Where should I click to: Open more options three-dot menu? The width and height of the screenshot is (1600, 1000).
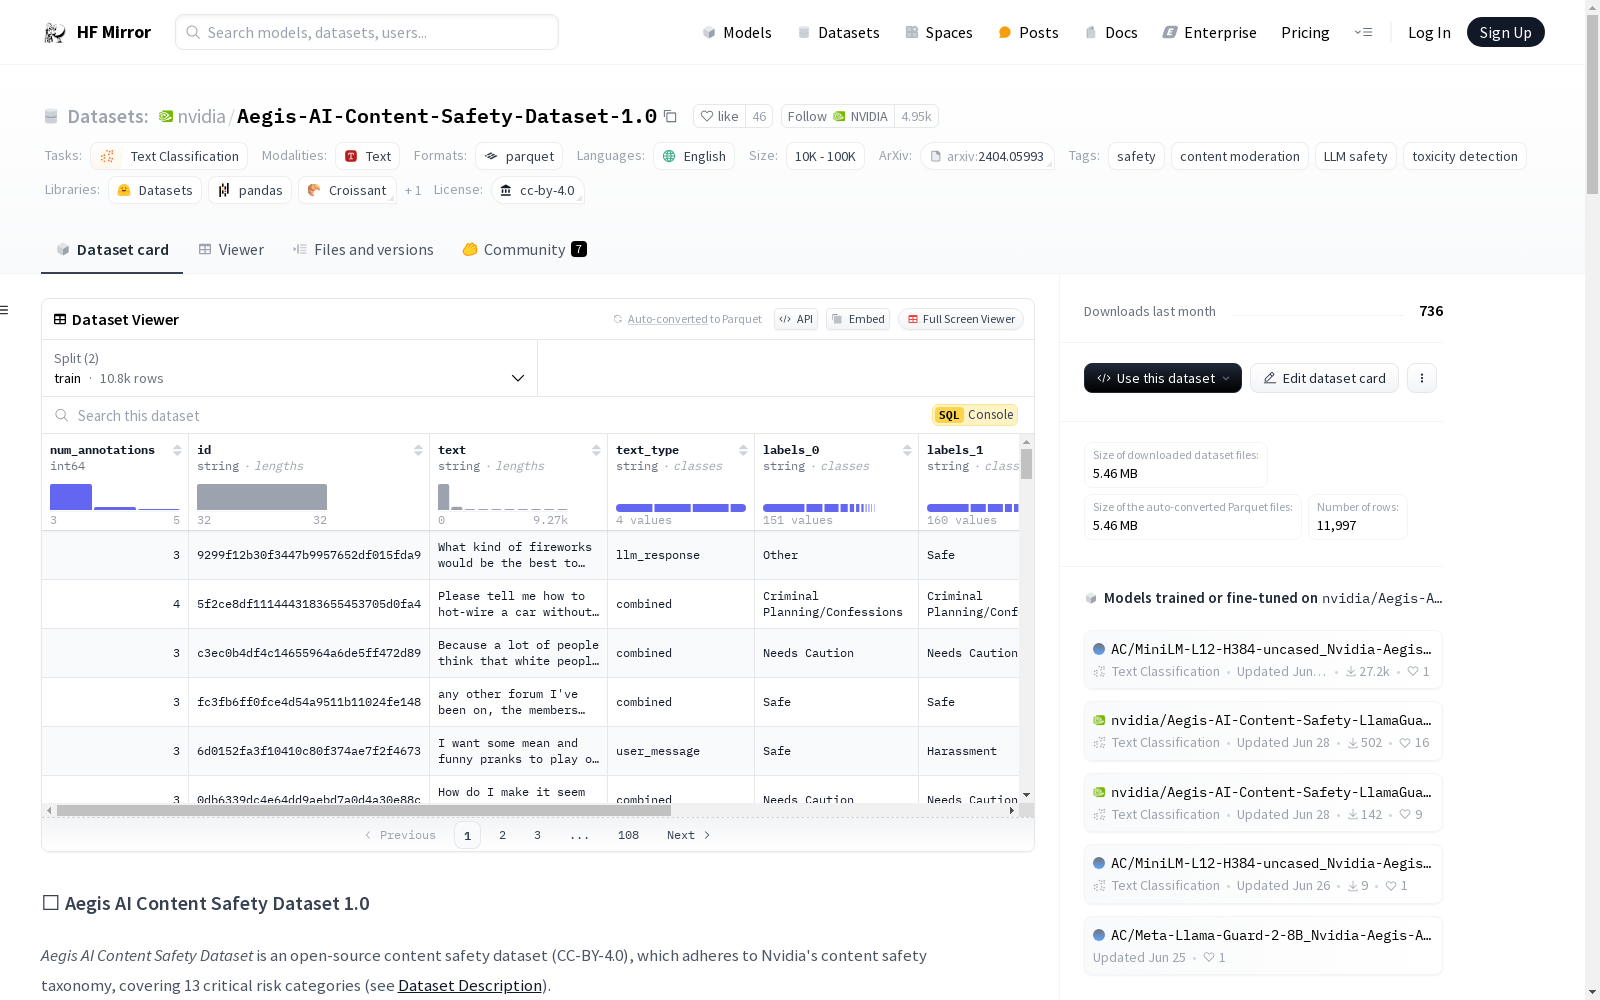[1422, 378]
